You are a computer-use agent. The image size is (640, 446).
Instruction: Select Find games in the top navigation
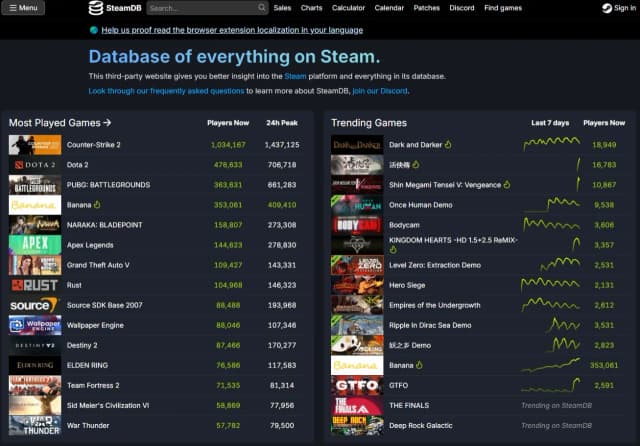coord(503,8)
